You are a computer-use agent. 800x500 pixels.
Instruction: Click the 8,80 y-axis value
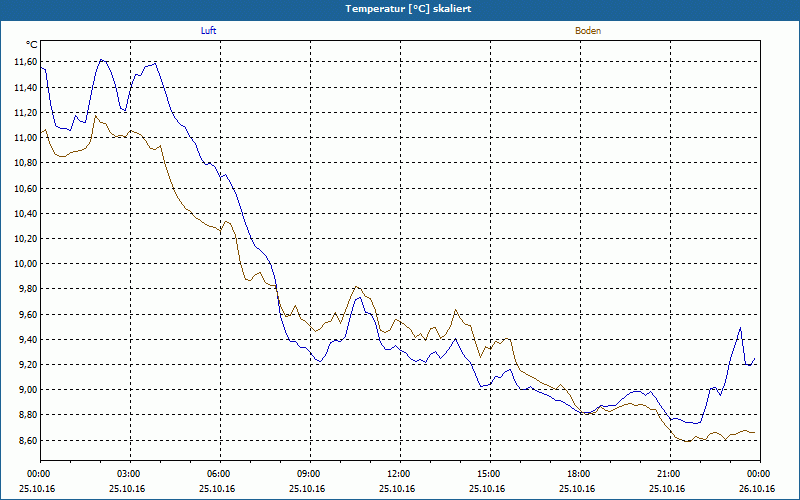point(29,415)
